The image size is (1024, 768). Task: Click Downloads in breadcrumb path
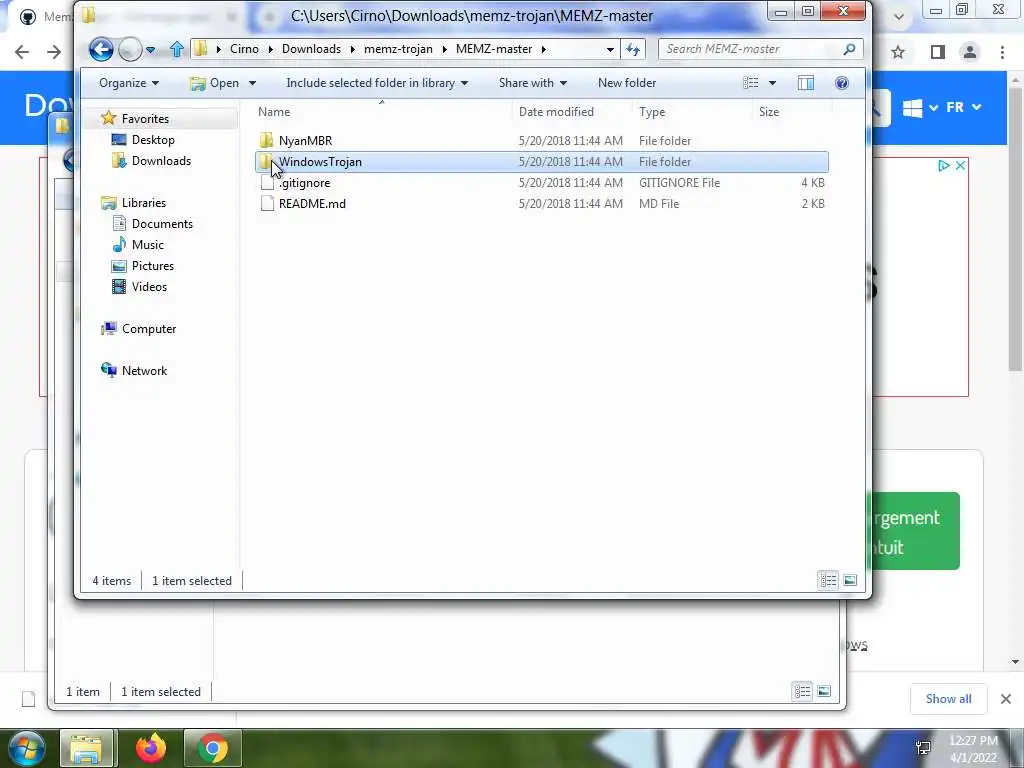(312, 49)
